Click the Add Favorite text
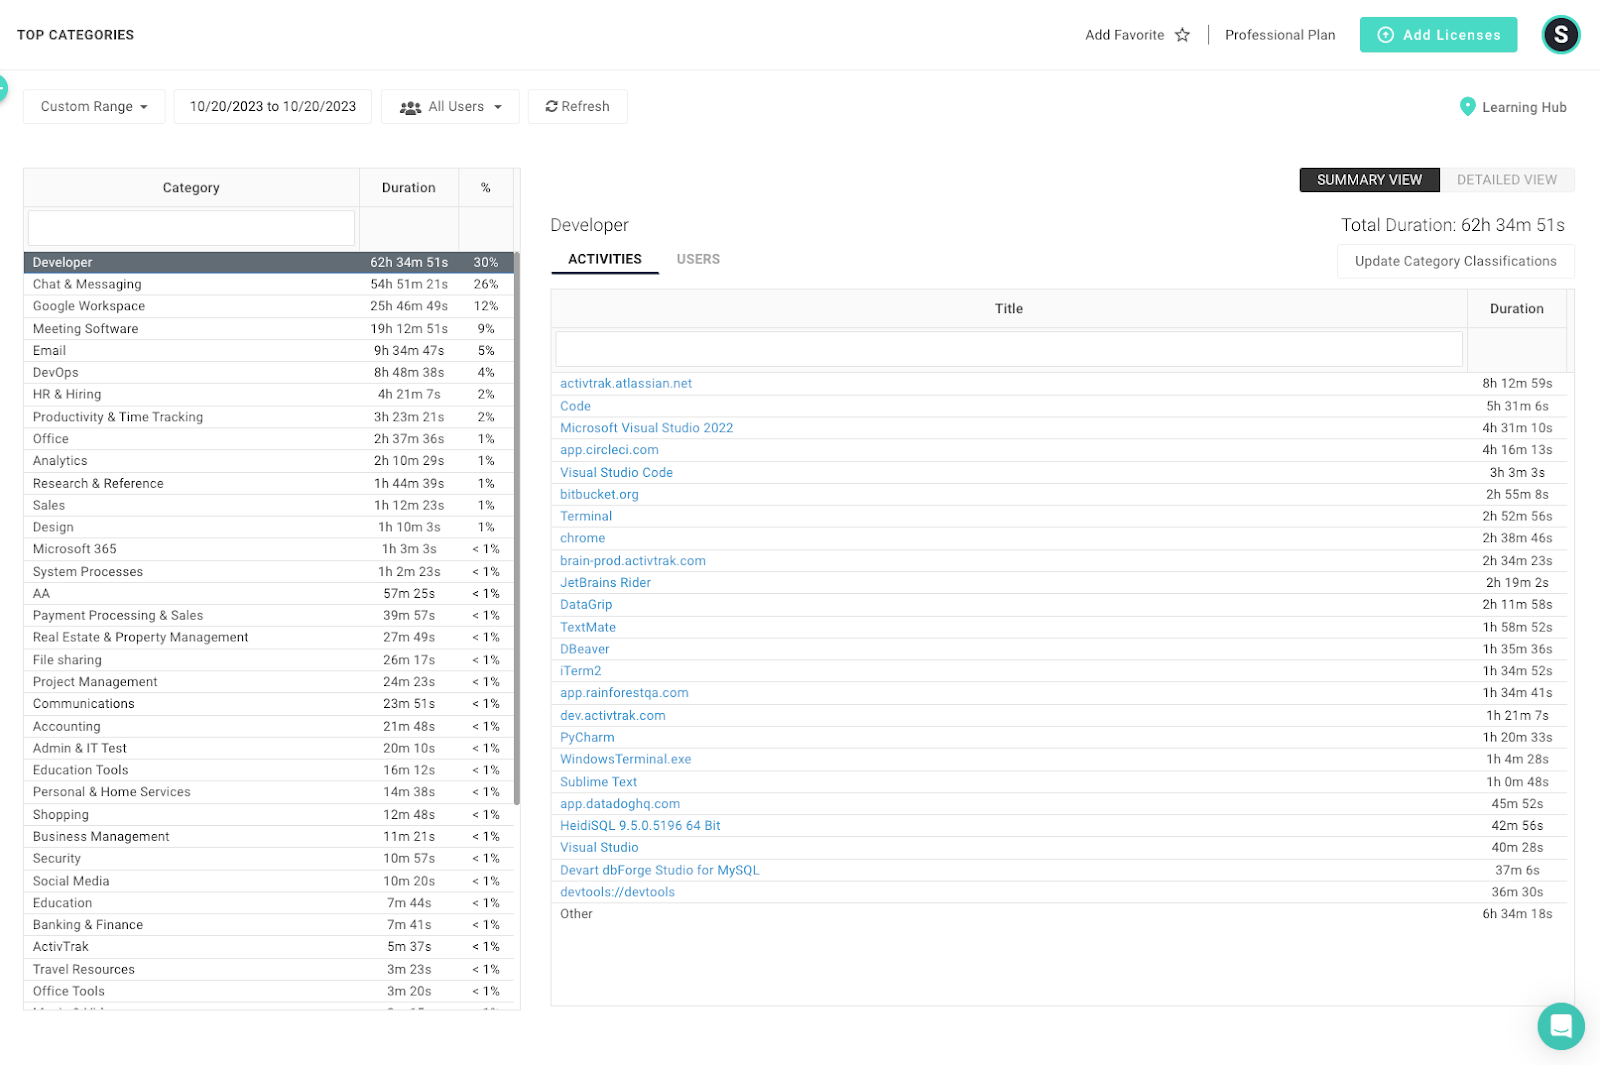The image size is (1600, 1065). coord(1125,35)
